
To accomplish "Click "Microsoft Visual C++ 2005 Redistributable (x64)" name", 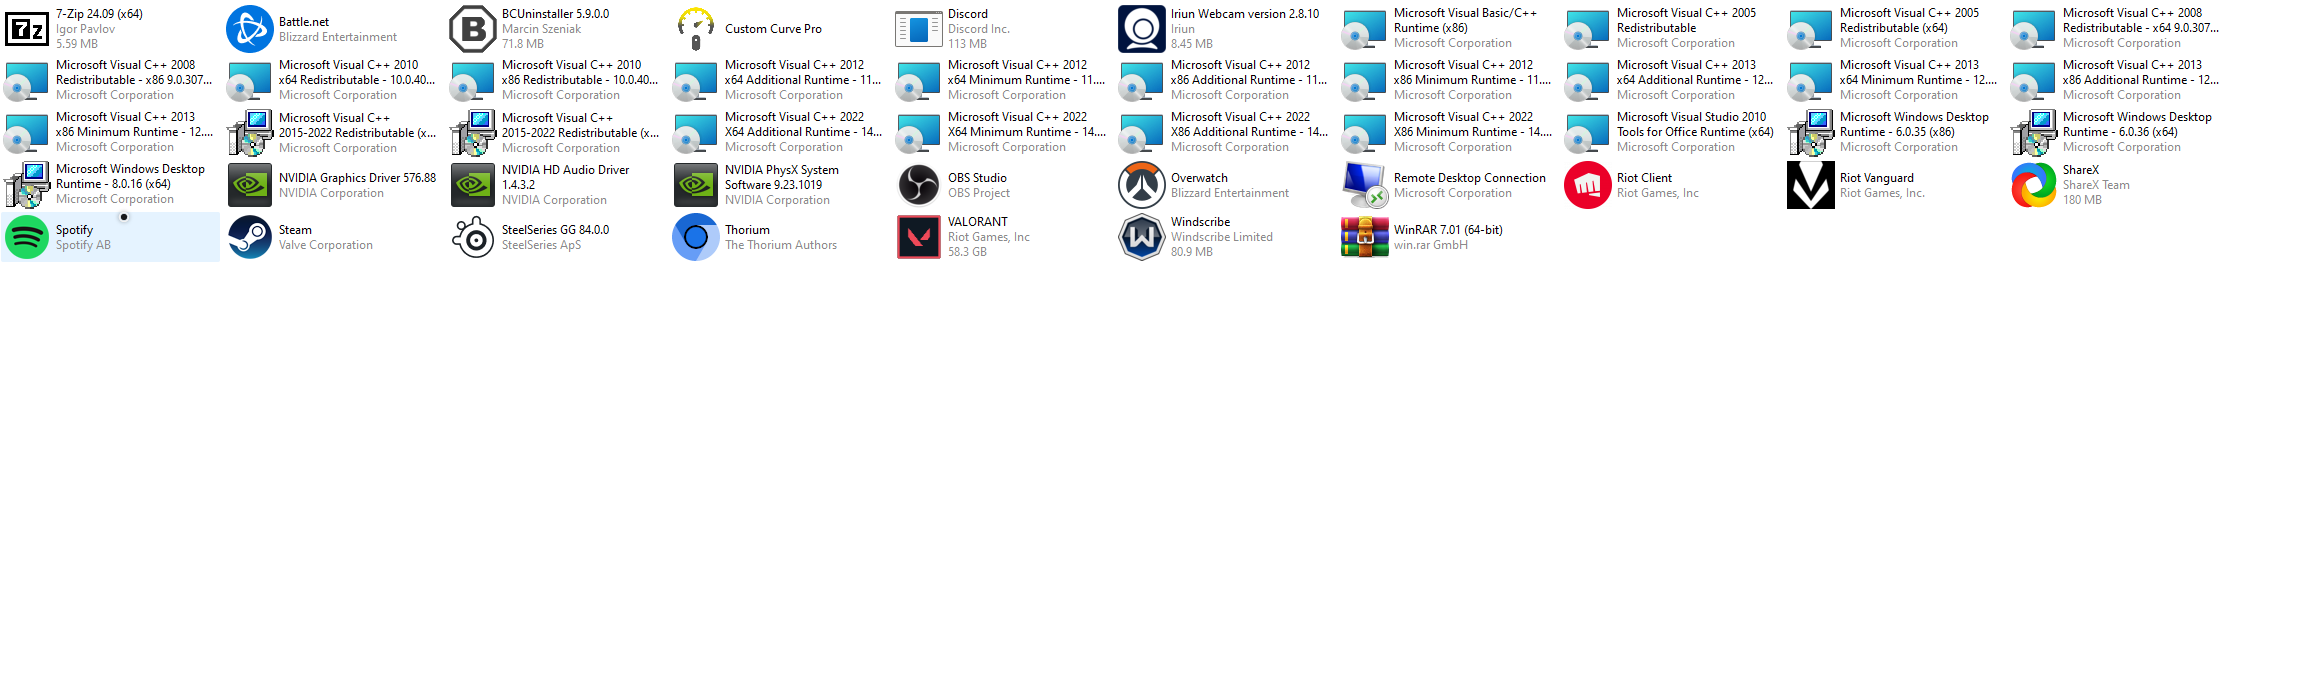I will pyautogui.click(x=1909, y=21).
